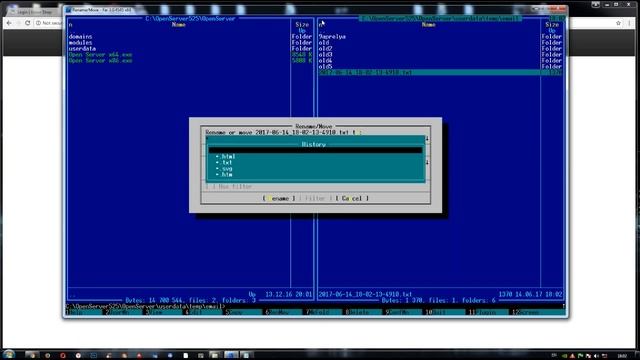Select the old3 folder in the right panel
This screenshot has height=360, width=640.
(325, 55)
